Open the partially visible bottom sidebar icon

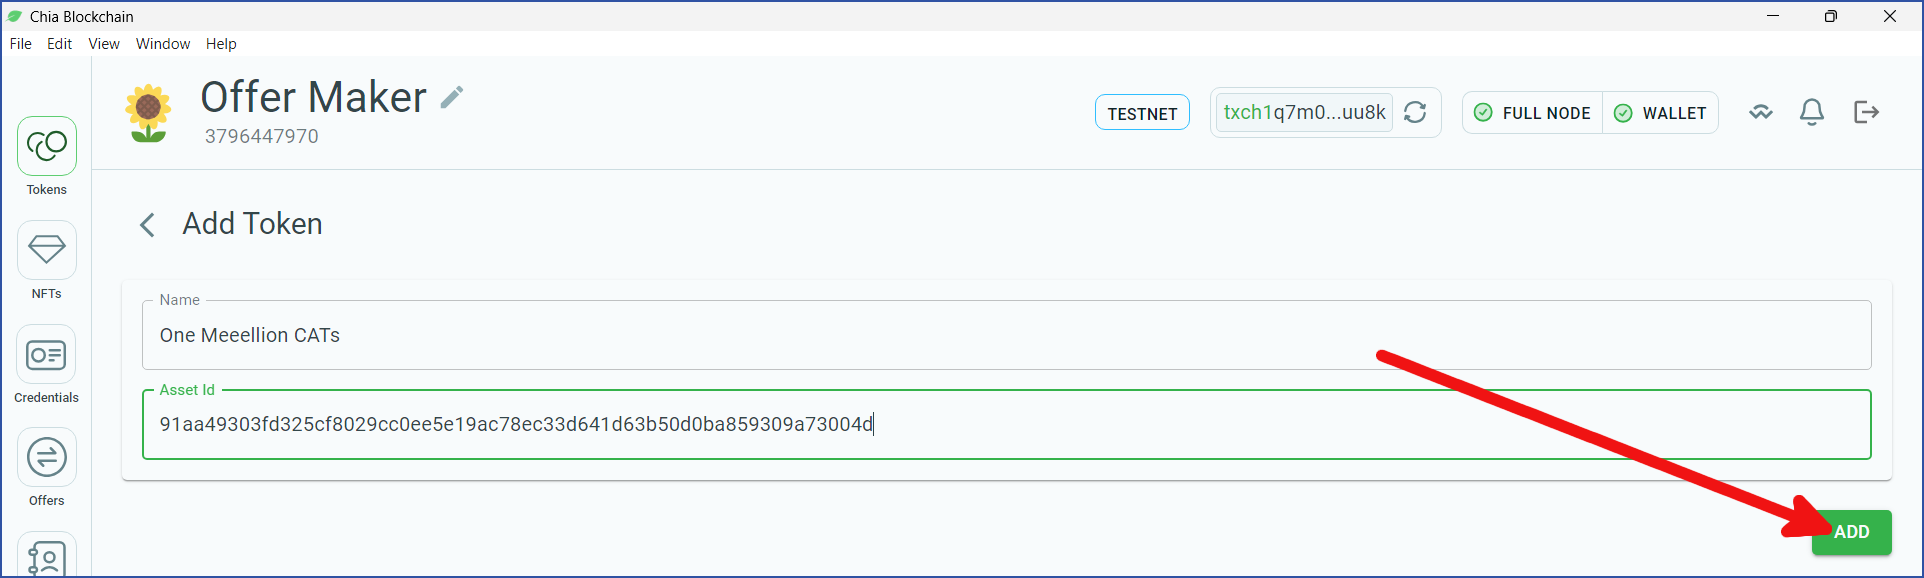47,556
